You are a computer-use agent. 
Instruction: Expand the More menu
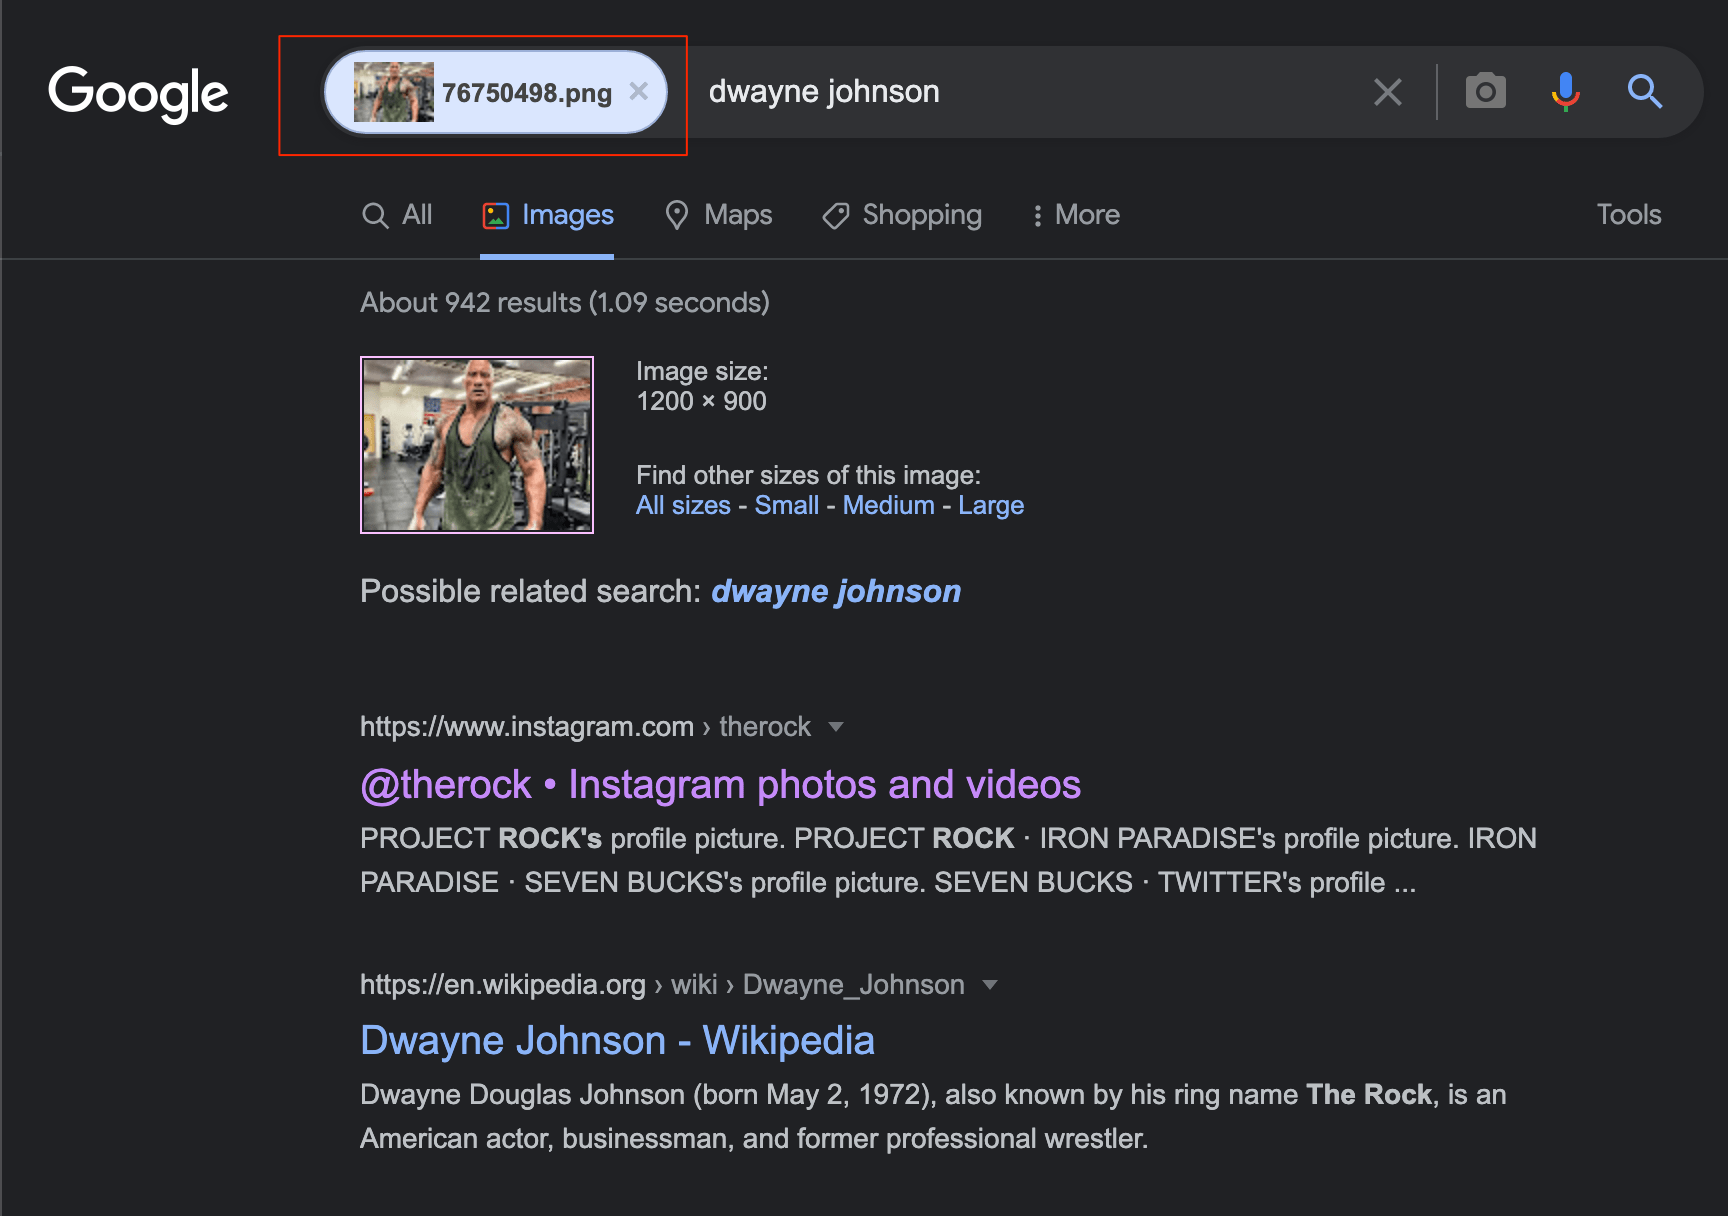(x=1076, y=215)
